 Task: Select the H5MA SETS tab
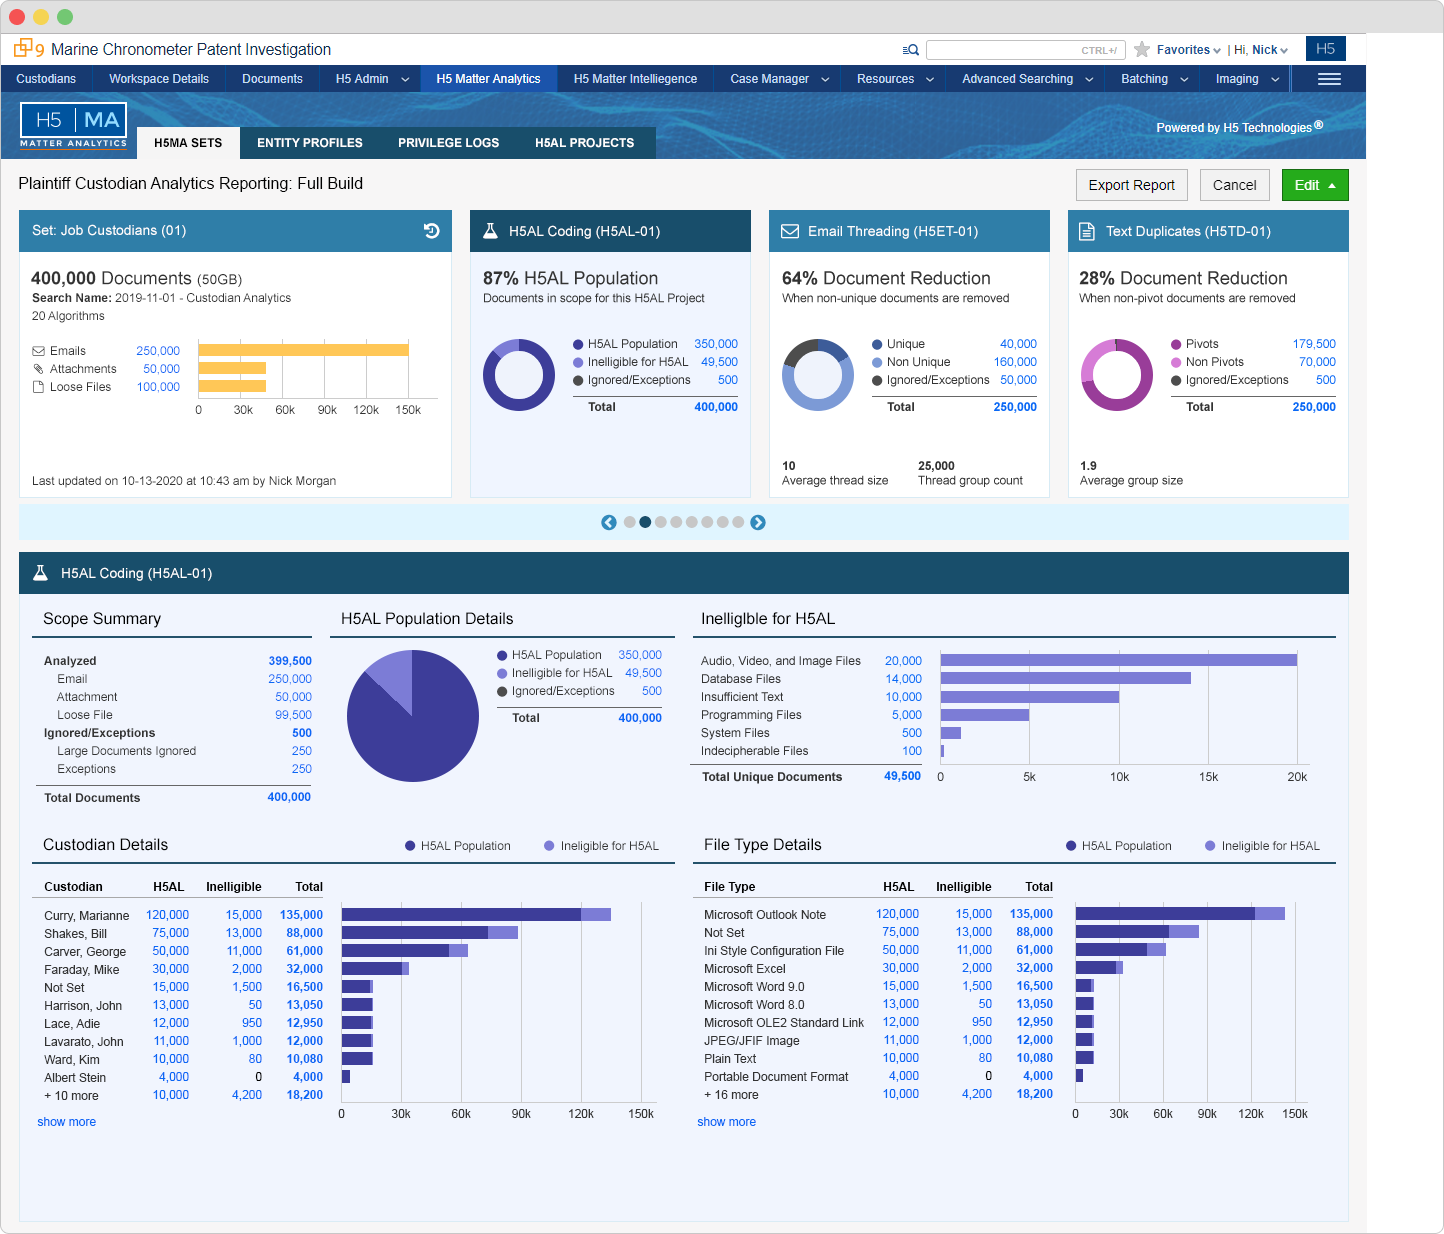(x=188, y=143)
